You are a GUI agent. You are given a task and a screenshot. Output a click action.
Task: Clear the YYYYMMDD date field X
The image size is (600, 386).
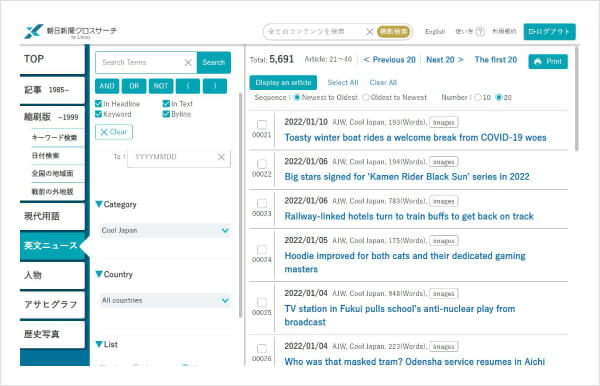221,157
